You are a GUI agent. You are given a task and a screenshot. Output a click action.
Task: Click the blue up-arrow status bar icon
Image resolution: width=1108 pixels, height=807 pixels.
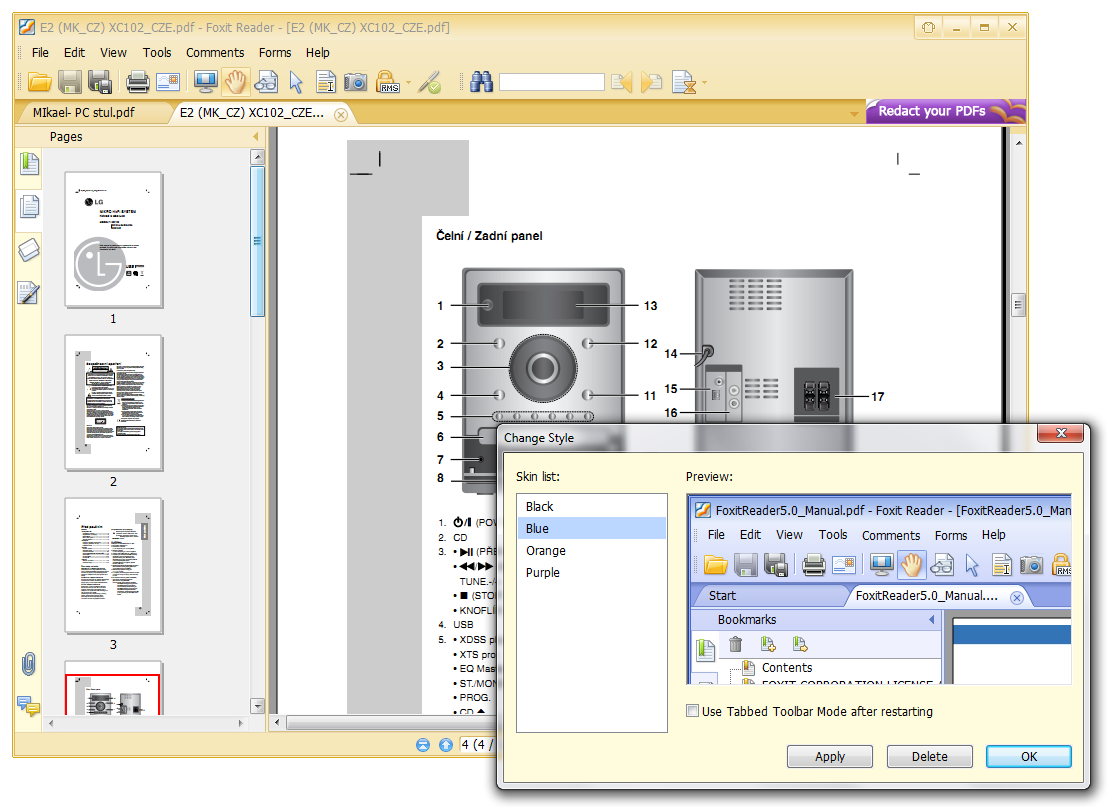(446, 745)
